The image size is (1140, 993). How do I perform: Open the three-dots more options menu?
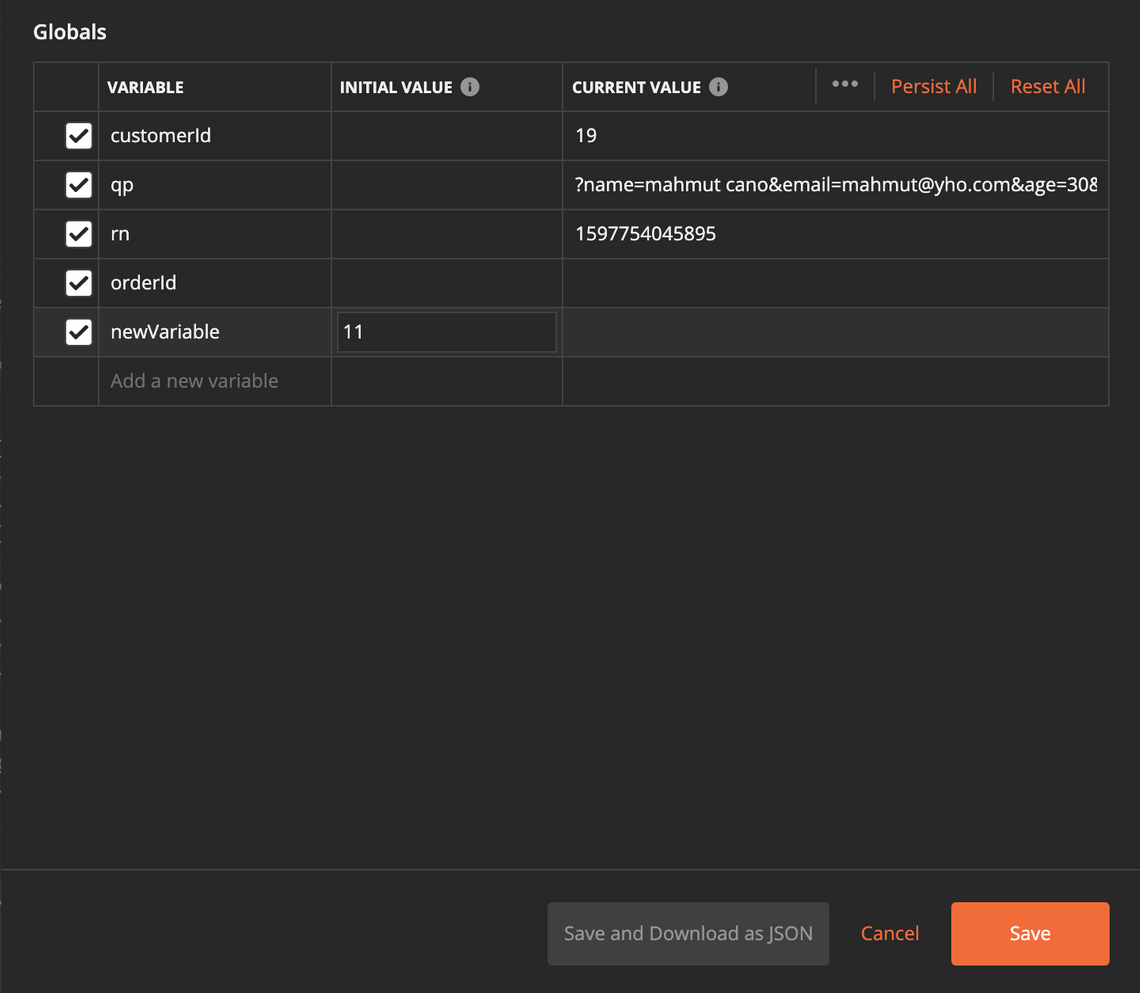845,85
